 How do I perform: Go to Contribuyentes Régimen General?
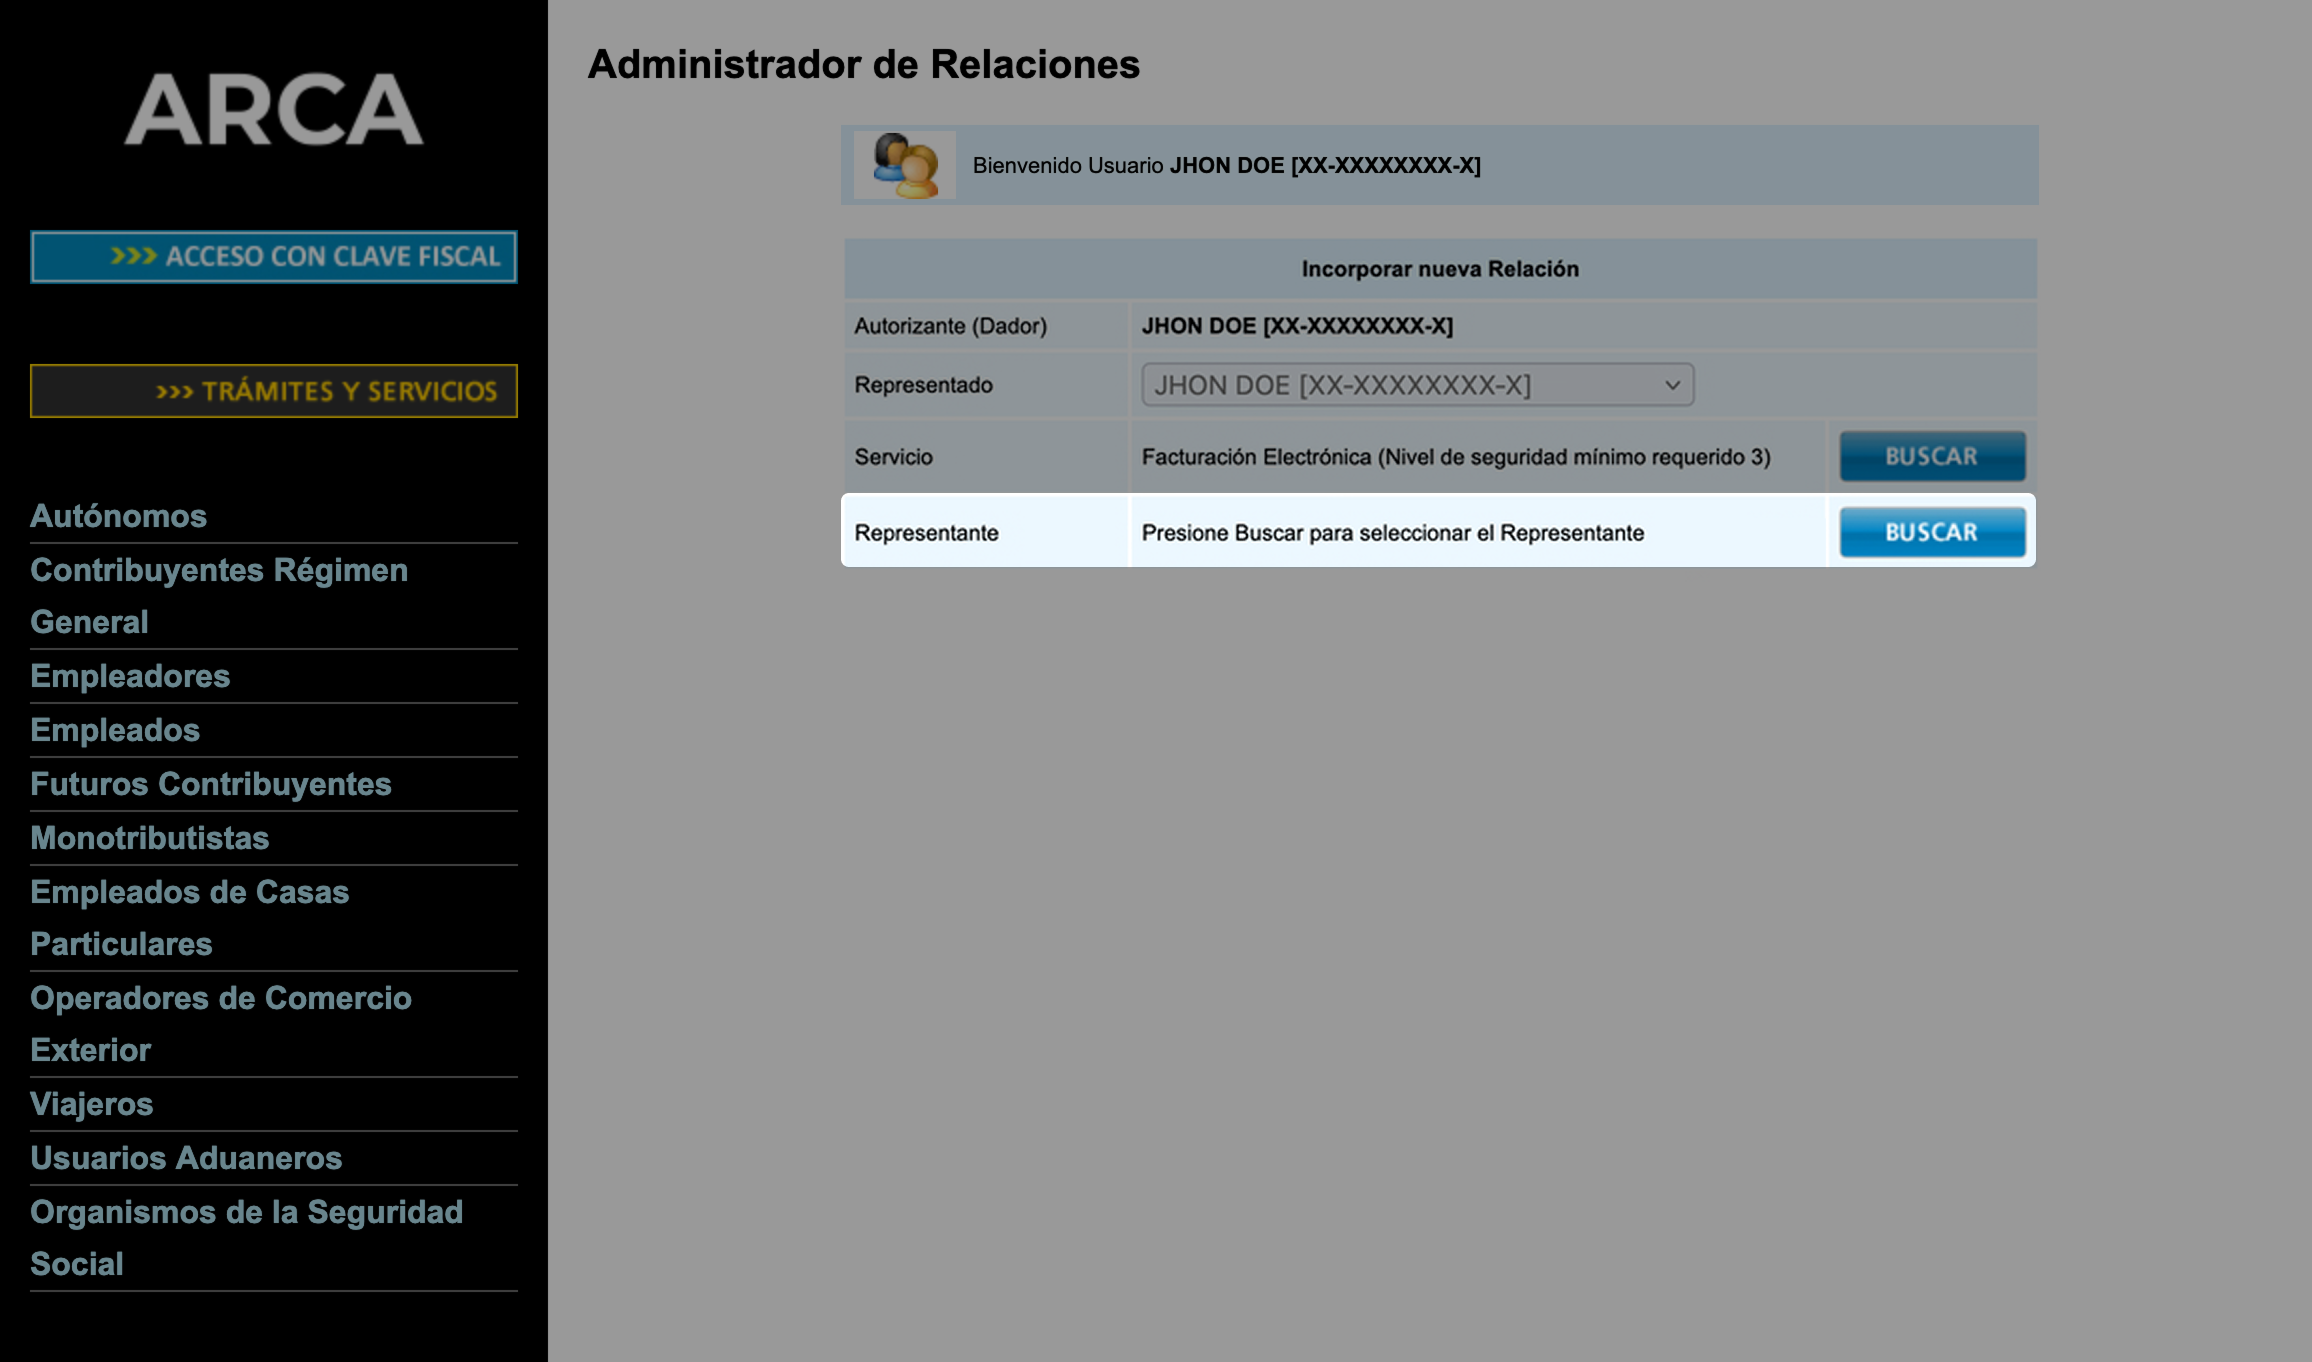[x=219, y=595]
